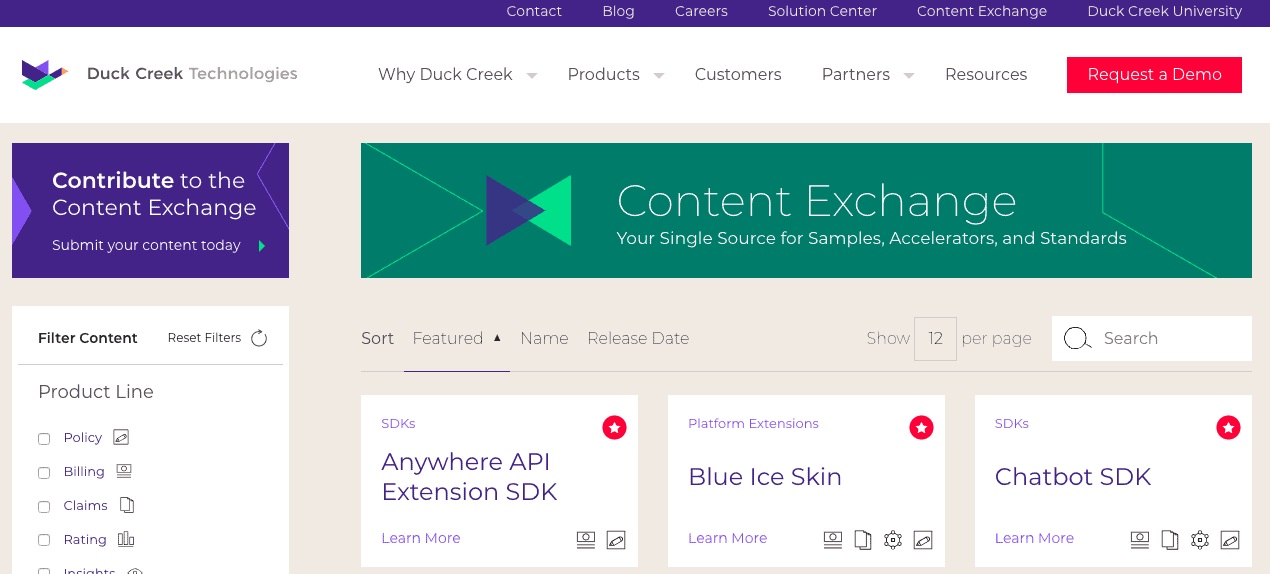Open the Products menu dropdown arrow
The image size is (1270, 574).
click(659, 75)
